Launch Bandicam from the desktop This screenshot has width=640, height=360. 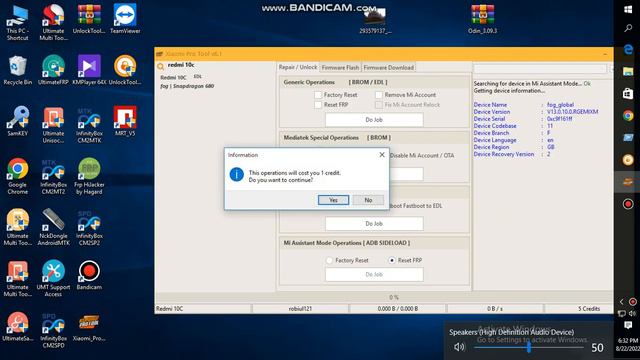tap(89, 276)
